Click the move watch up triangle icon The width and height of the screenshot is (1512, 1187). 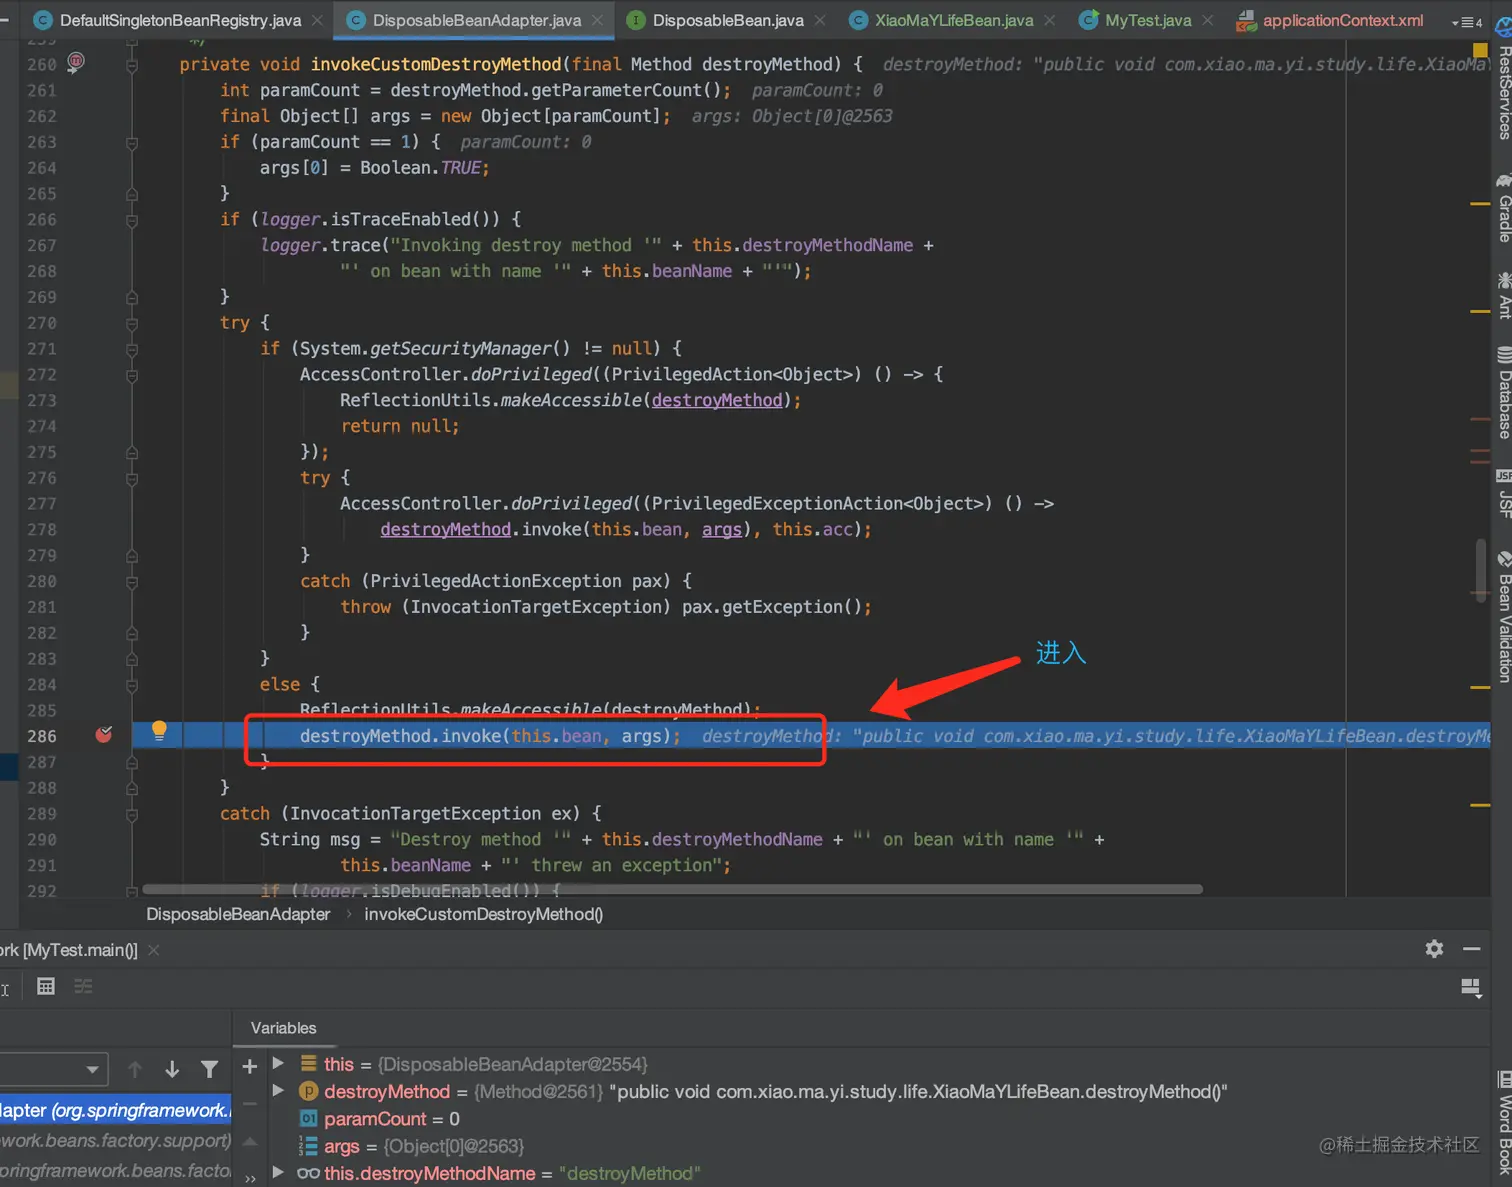[250, 1141]
